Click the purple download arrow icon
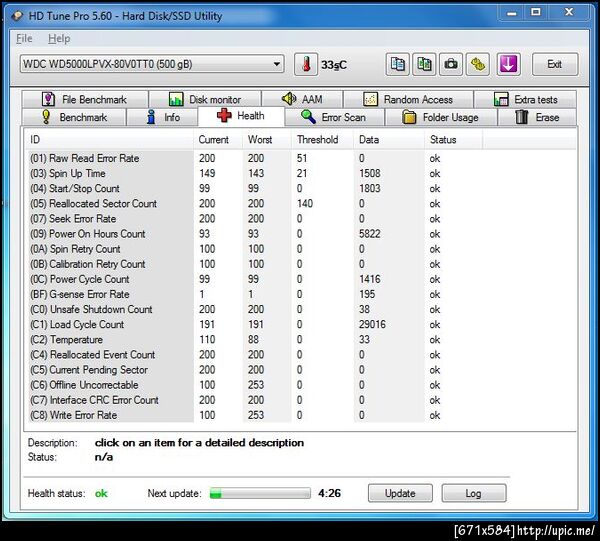The width and height of the screenshot is (600, 541). (509, 64)
